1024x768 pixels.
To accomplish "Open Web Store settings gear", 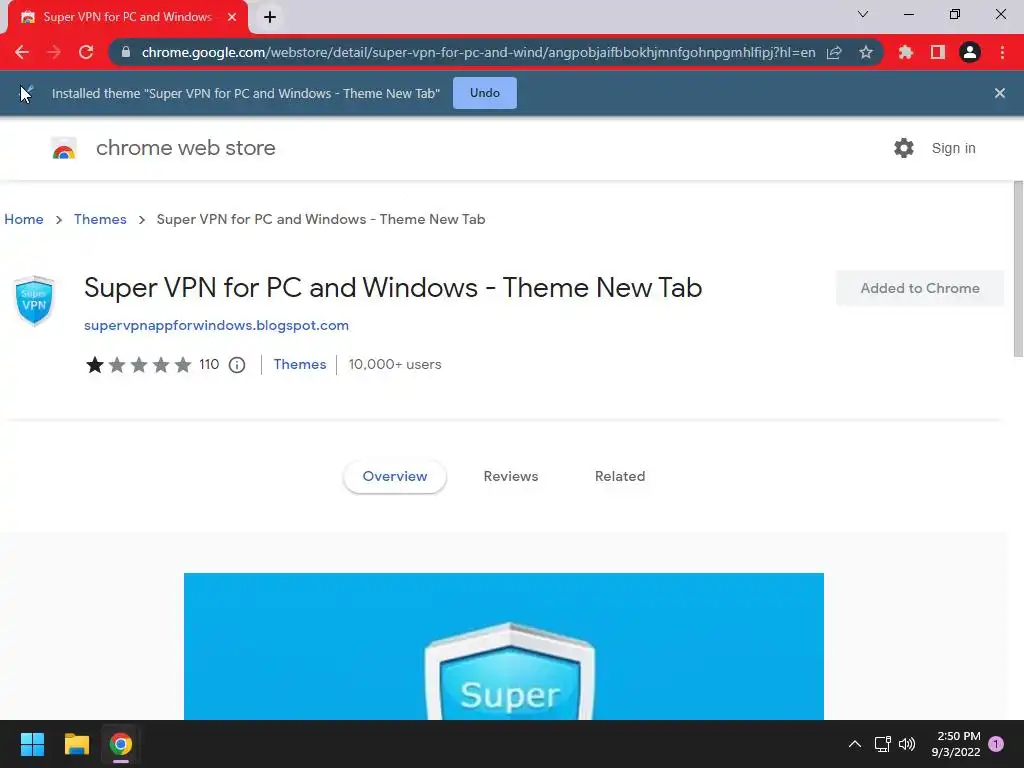I will [904, 148].
